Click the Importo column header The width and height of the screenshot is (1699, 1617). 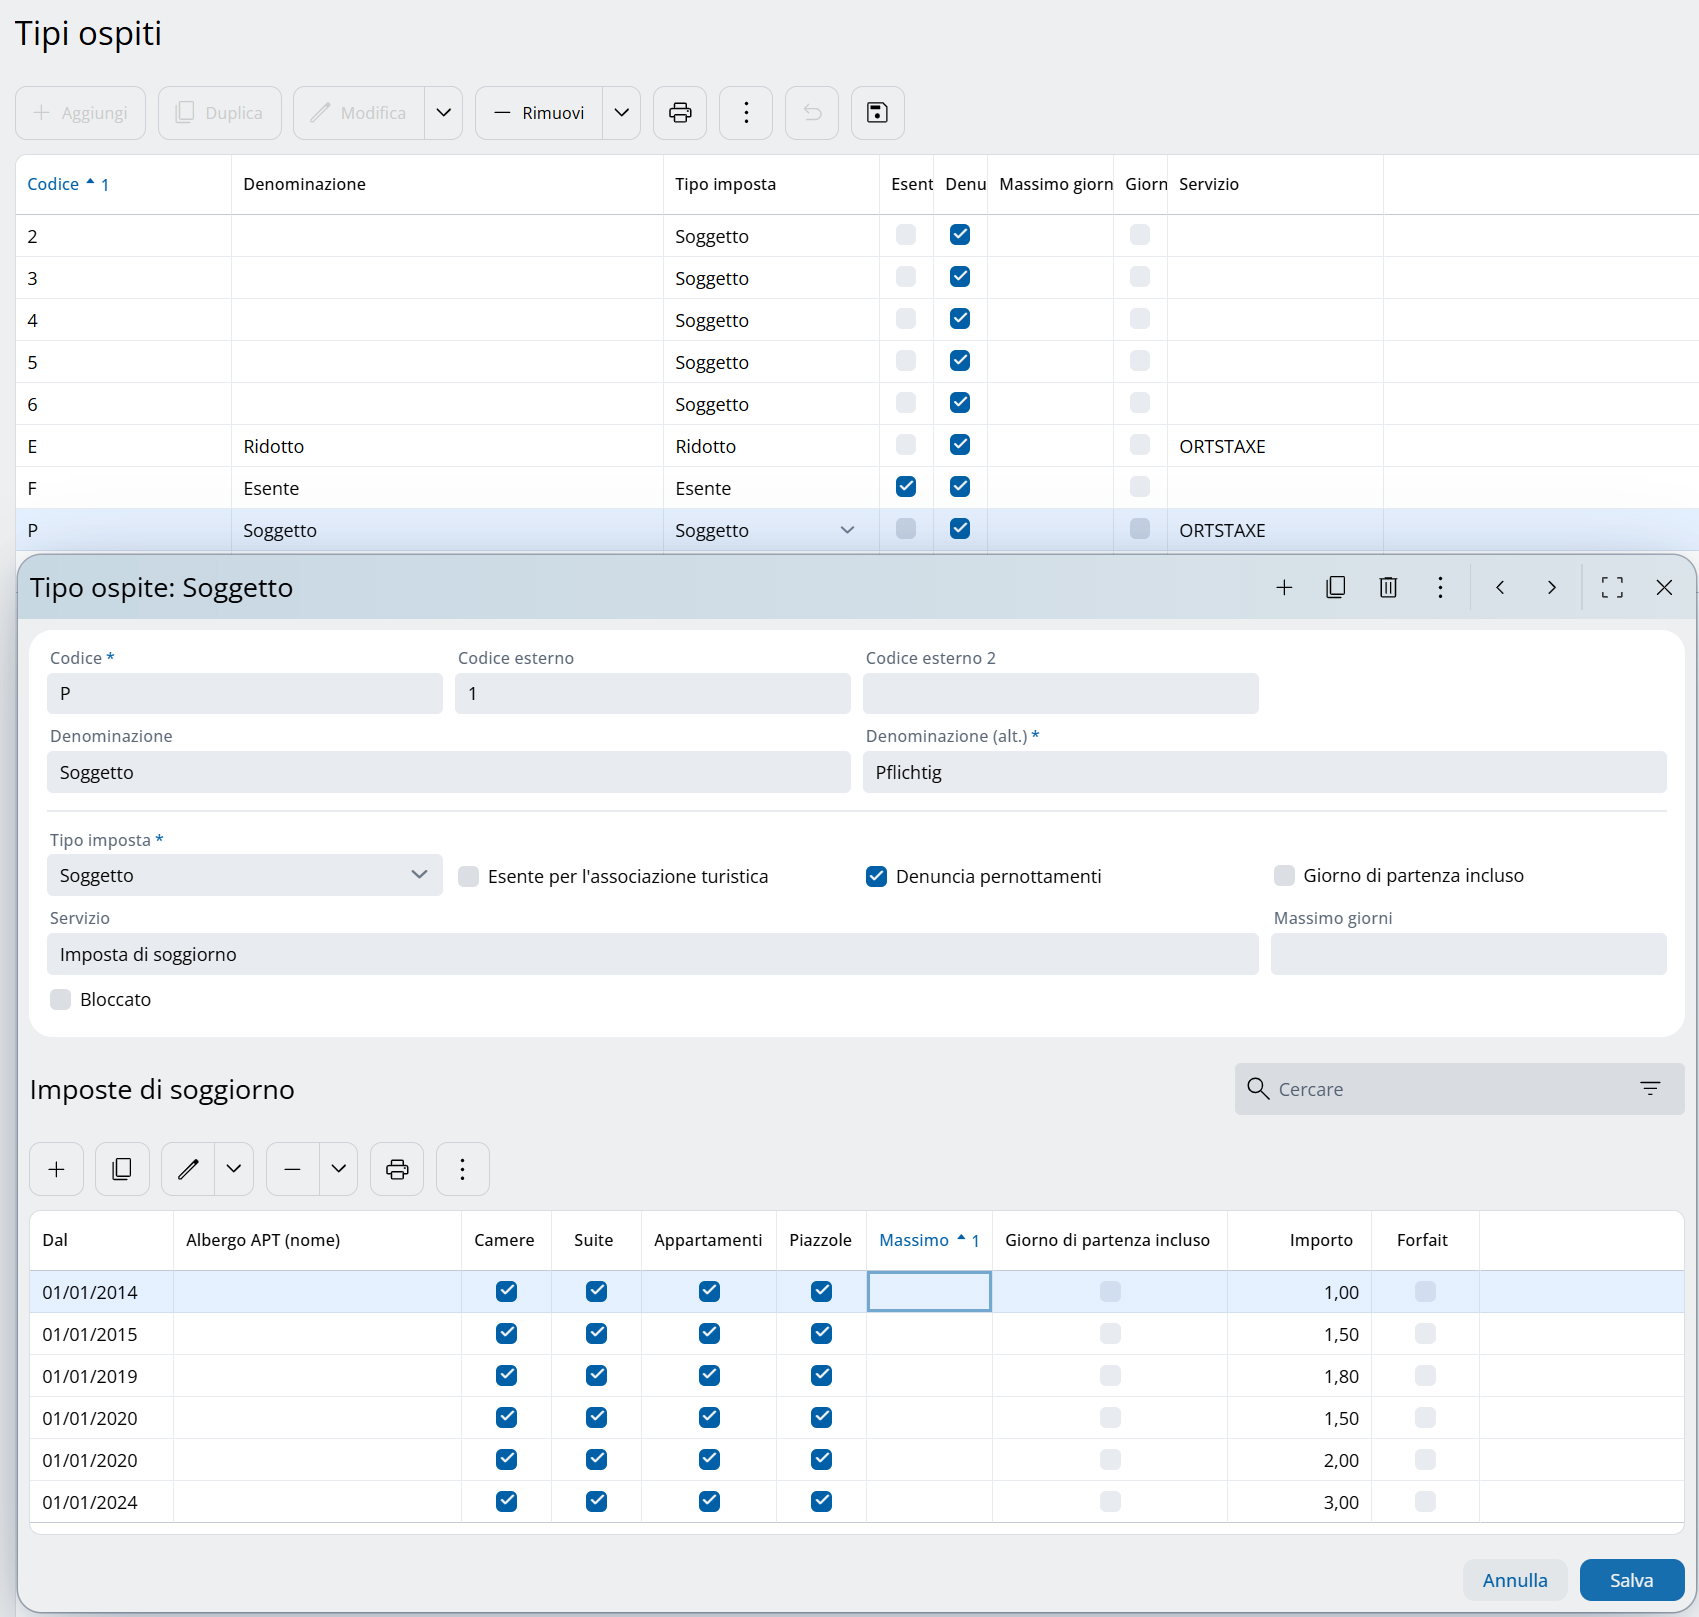(1320, 1240)
